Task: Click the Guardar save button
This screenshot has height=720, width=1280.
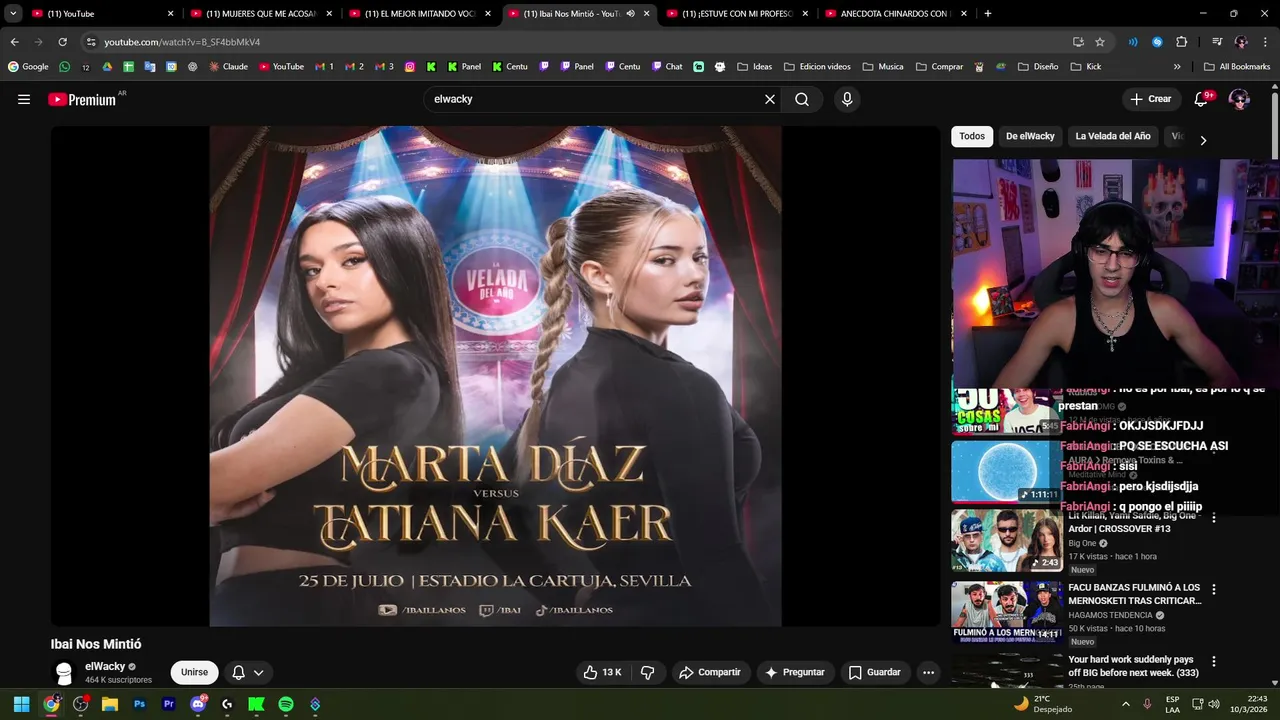Action: click(x=875, y=672)
